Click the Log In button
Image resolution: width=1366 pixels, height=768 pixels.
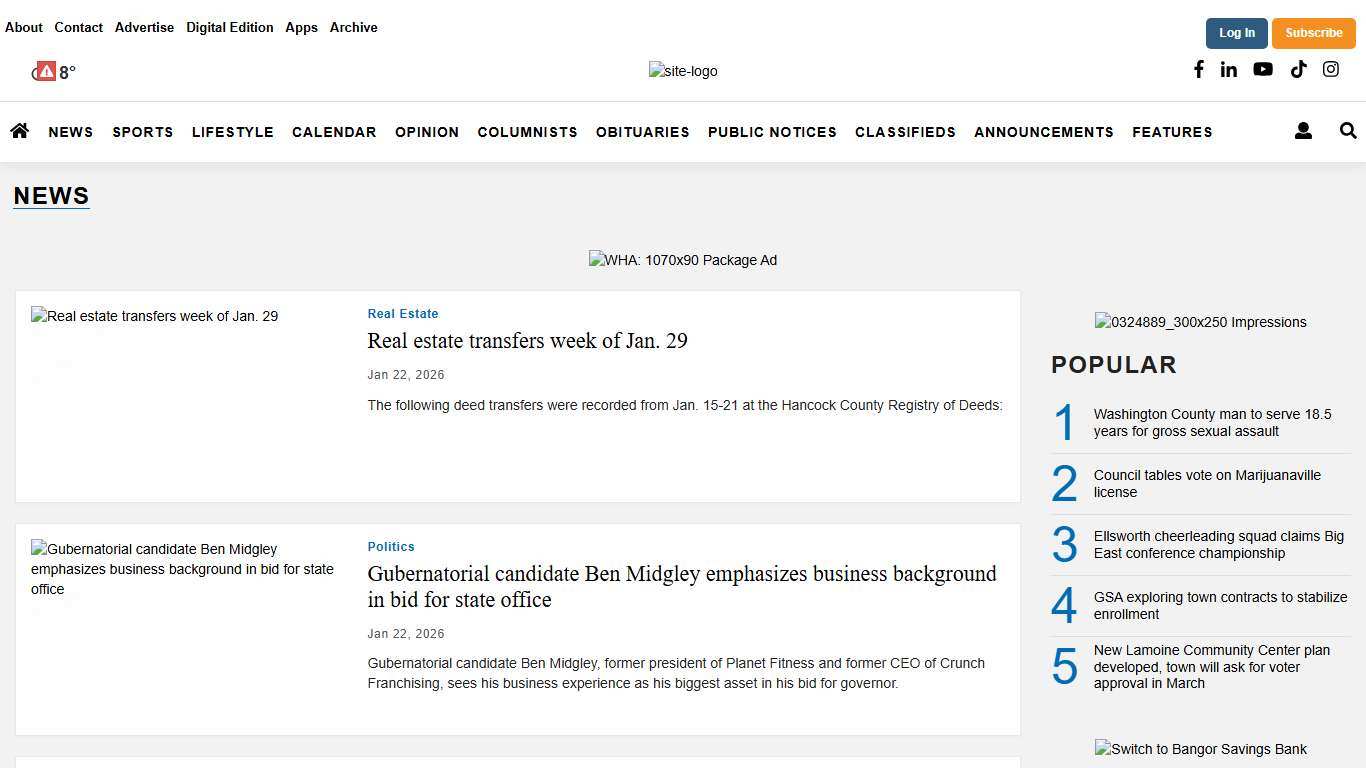coord(1237,32)
